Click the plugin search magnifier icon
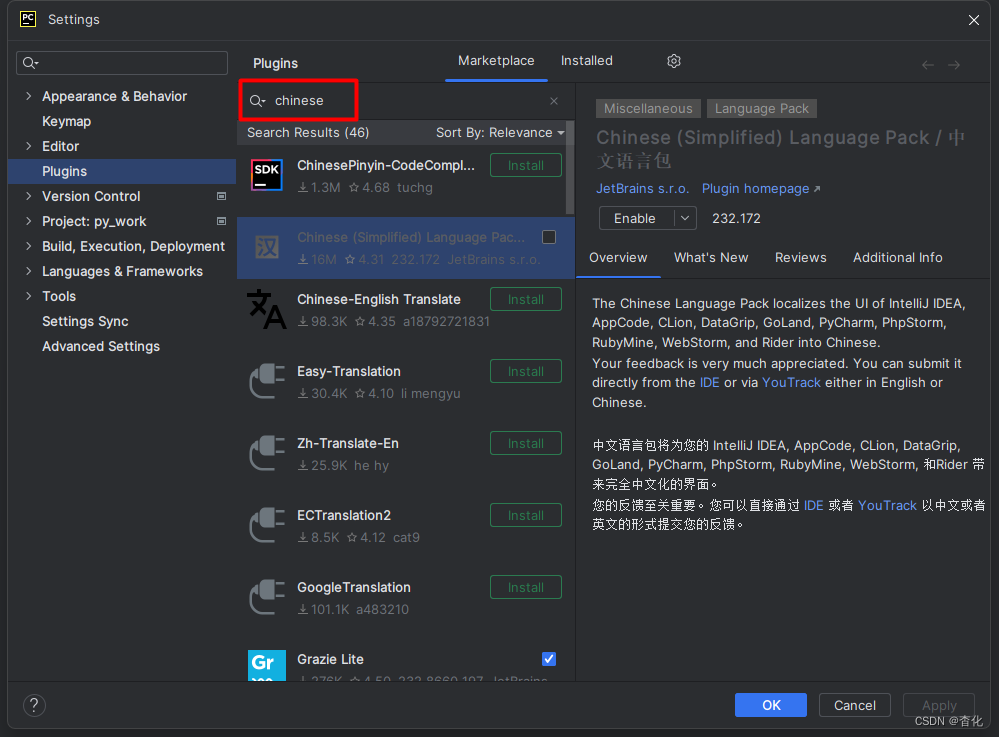This screenshot has height=737, width=999. 257,101
